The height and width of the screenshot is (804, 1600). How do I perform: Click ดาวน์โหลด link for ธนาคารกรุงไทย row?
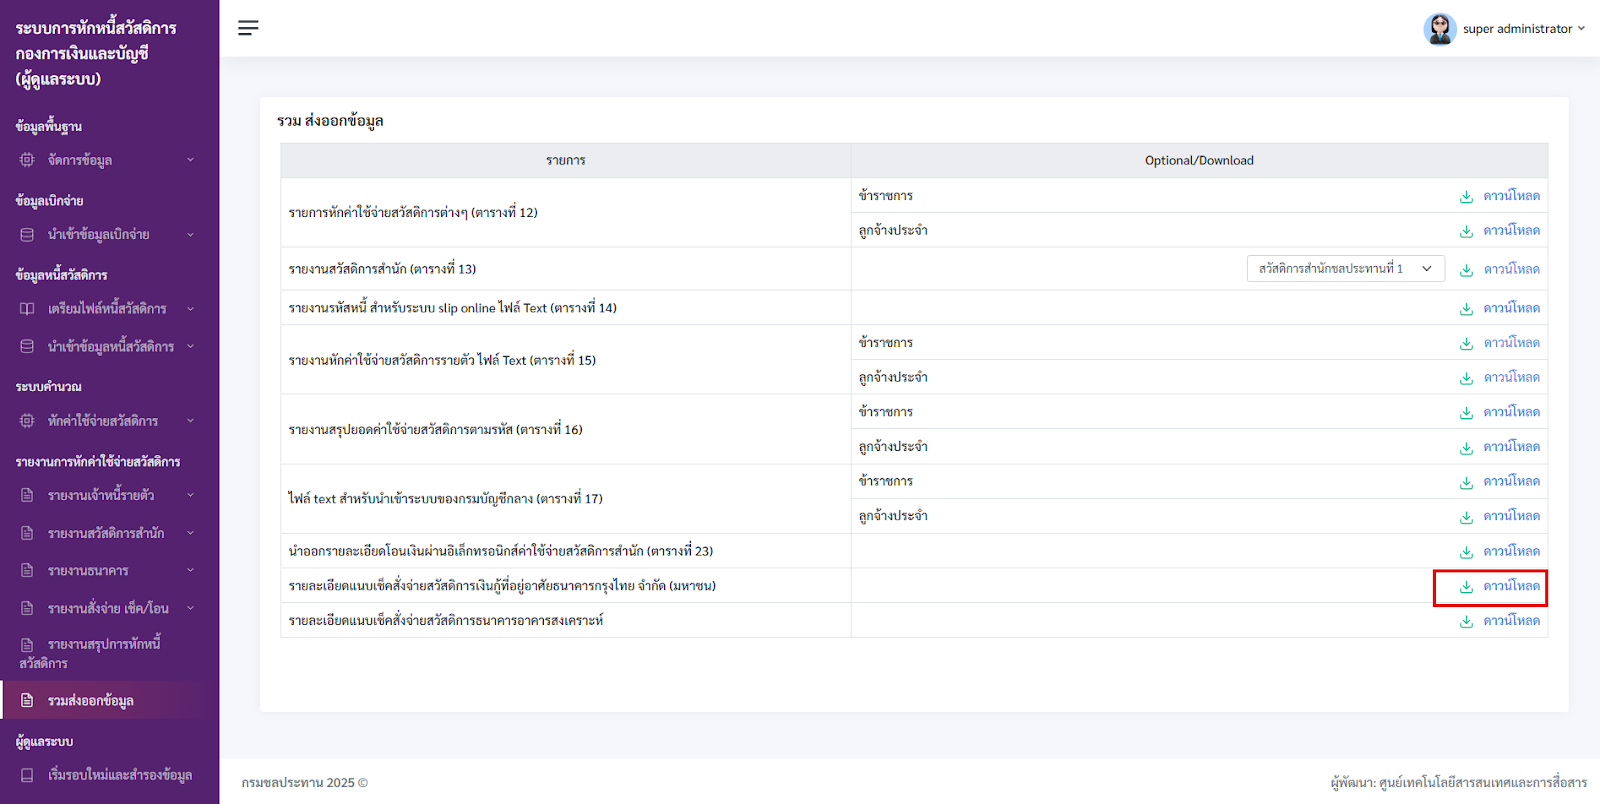point(1511,586)
